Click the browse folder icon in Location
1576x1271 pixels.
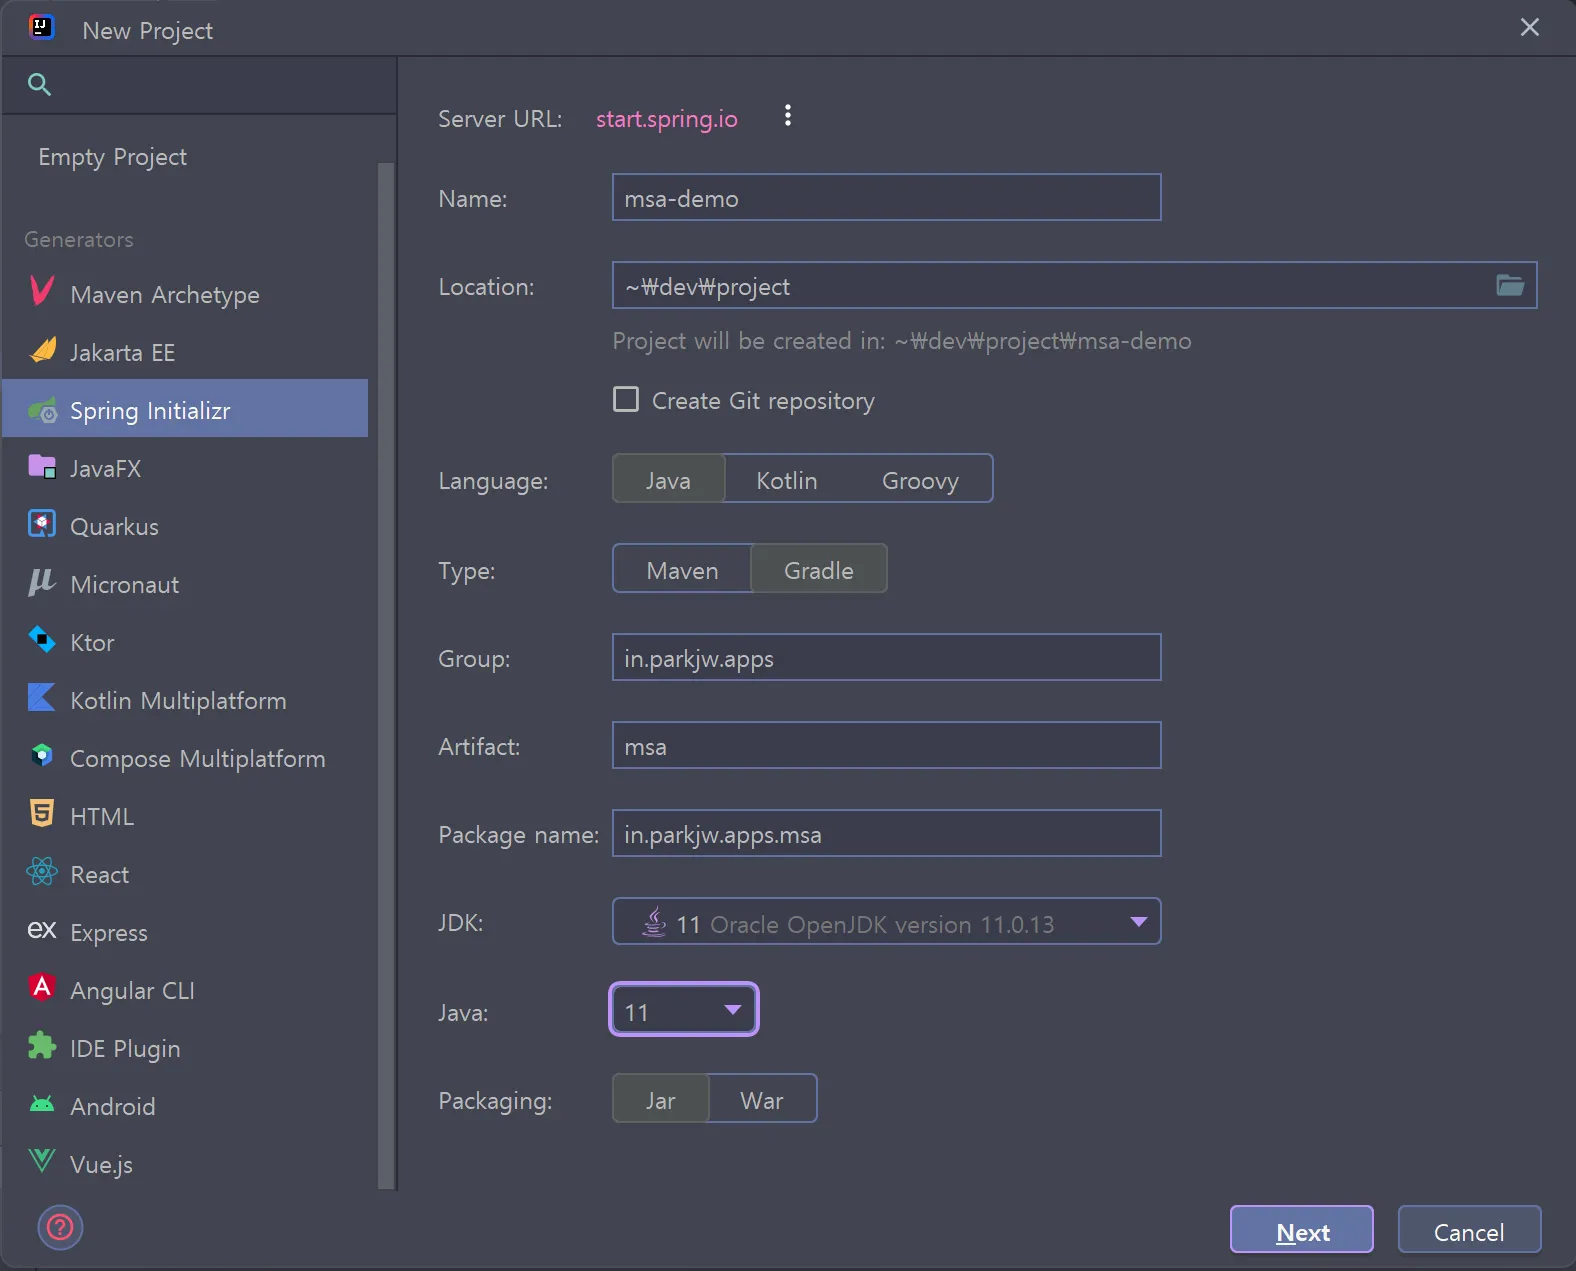[1509, 286]
